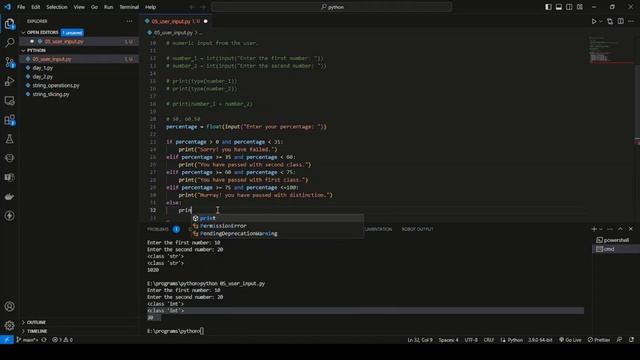Image resolution: width=640 pixels, height=360 pixels.
Task: Click Go Live in status bar
Action: [570, 340]
